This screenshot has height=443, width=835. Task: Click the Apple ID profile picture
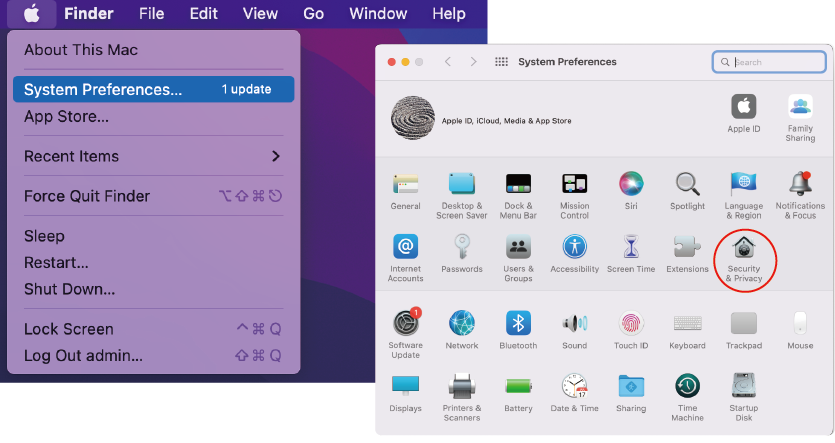click(413, 118)
